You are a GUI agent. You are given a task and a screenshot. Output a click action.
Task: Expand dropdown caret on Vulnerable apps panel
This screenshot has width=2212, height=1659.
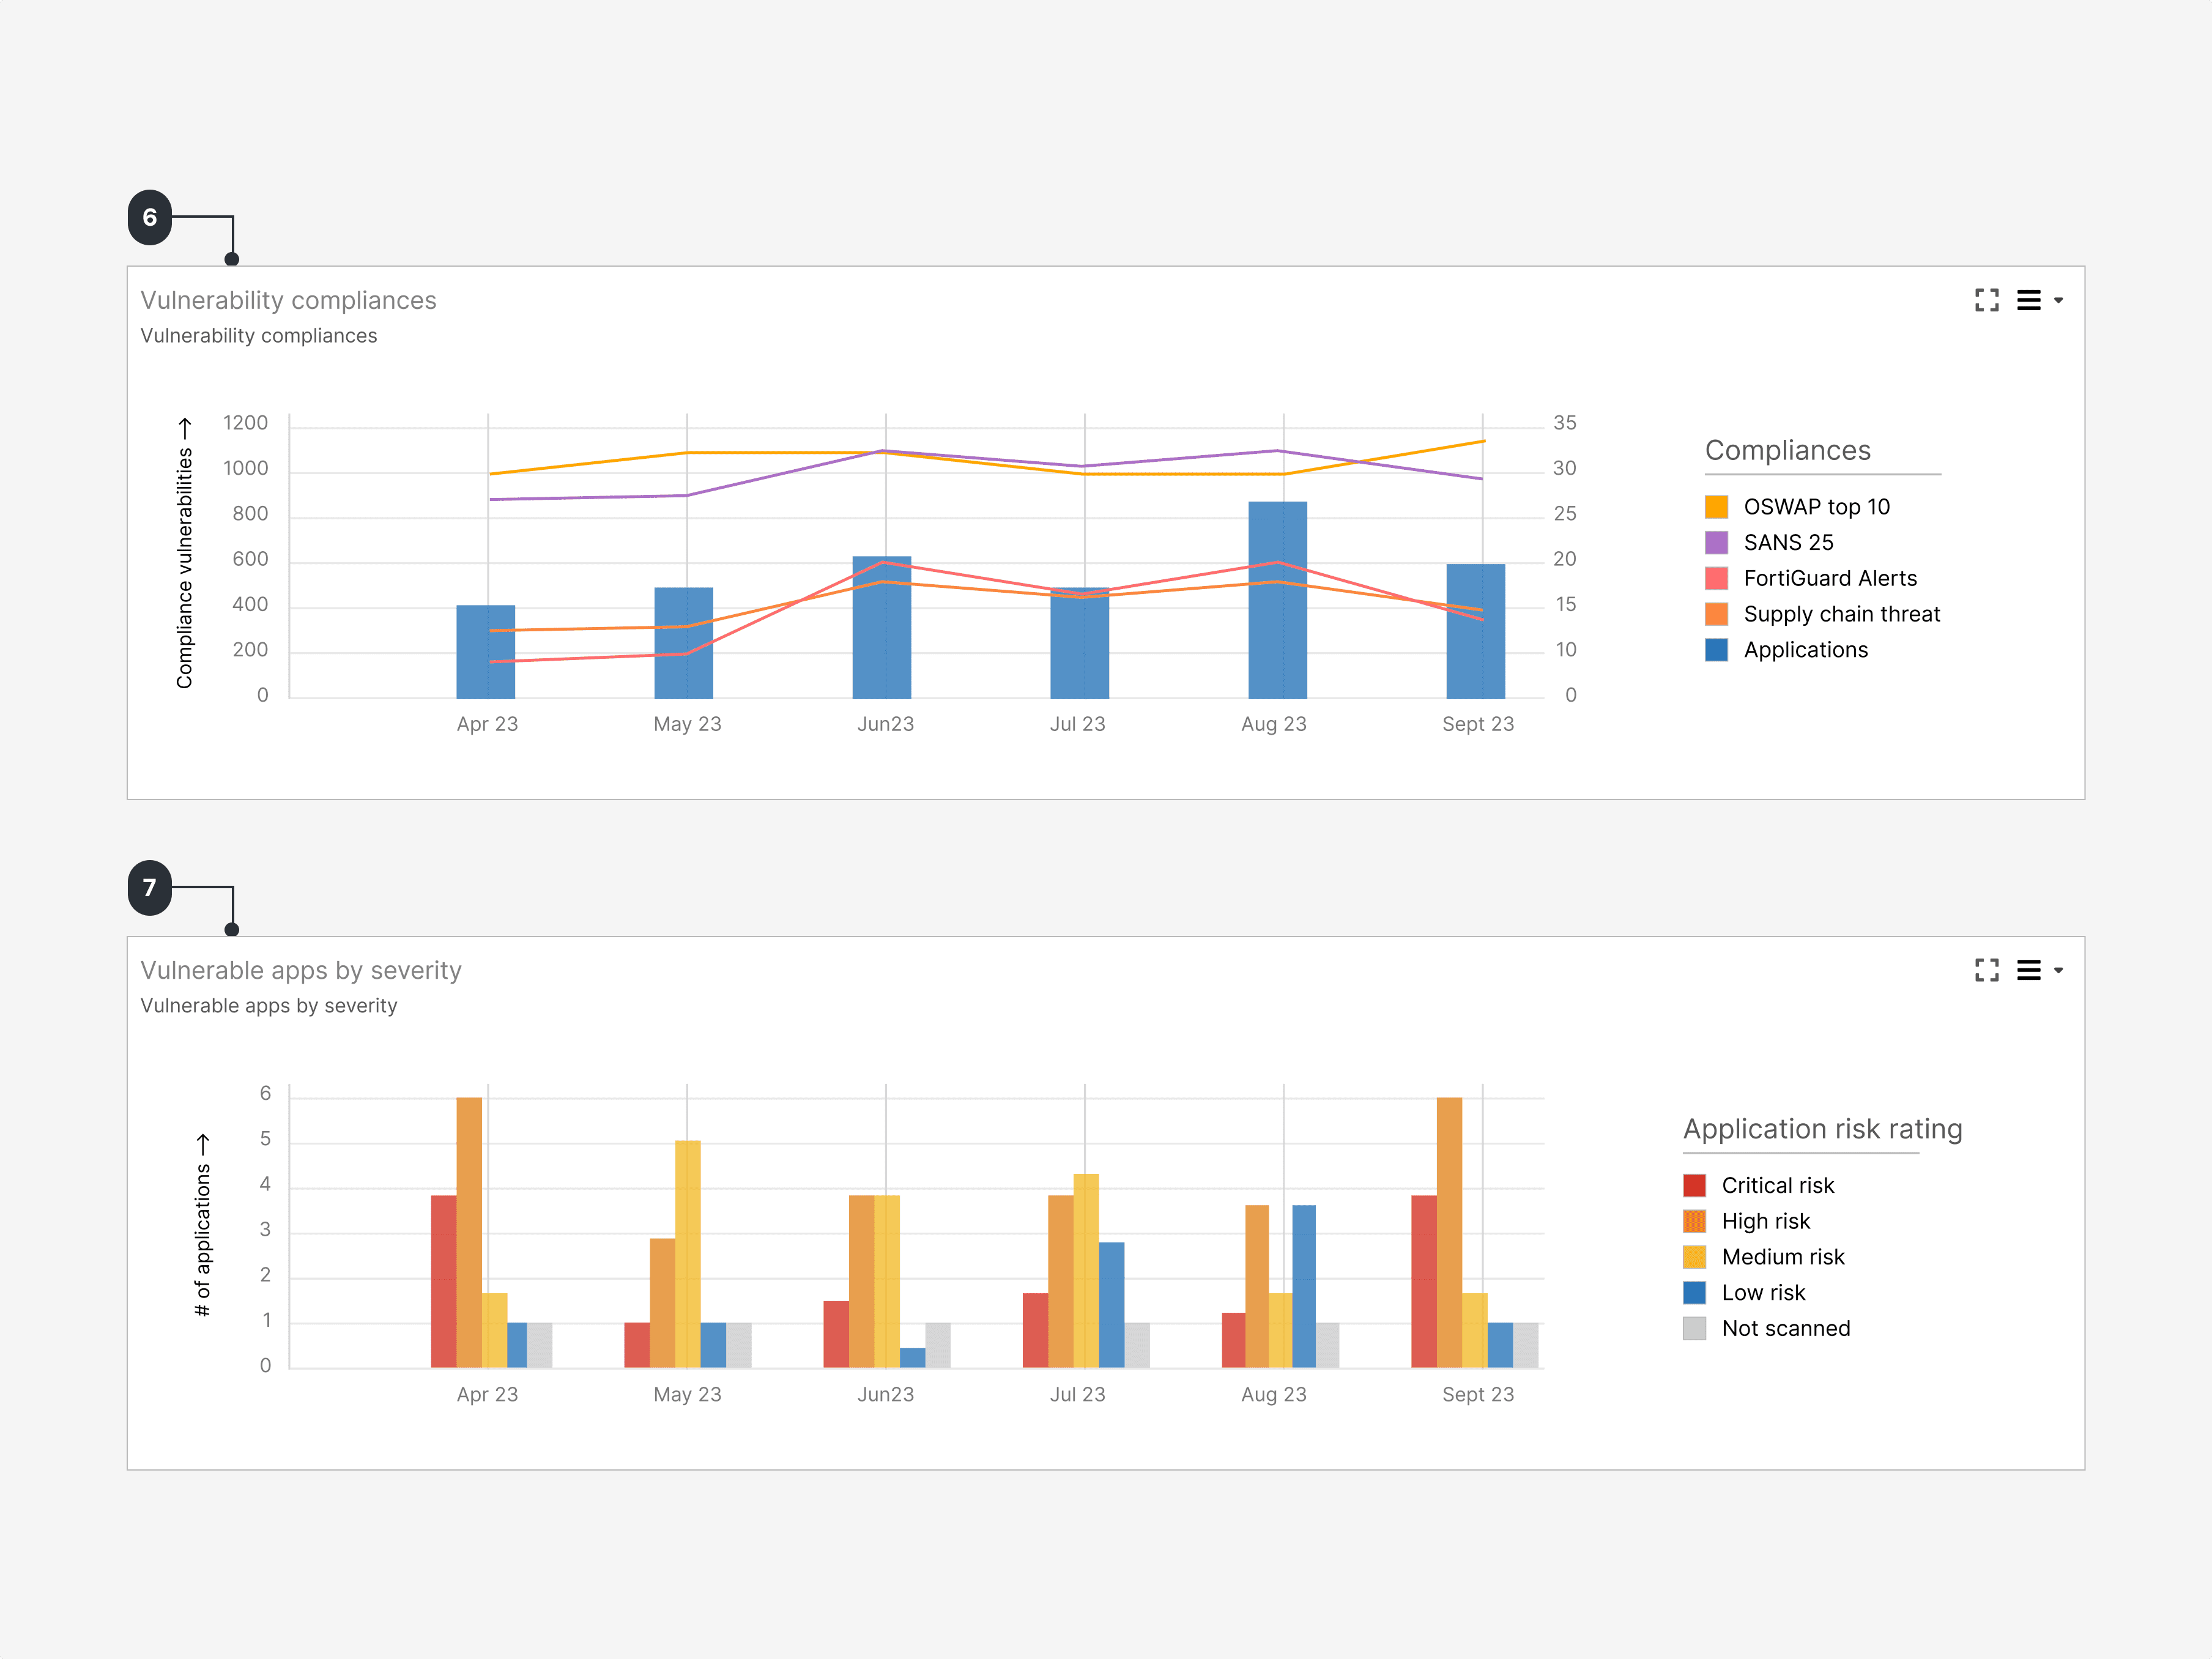coord(2058,970)
